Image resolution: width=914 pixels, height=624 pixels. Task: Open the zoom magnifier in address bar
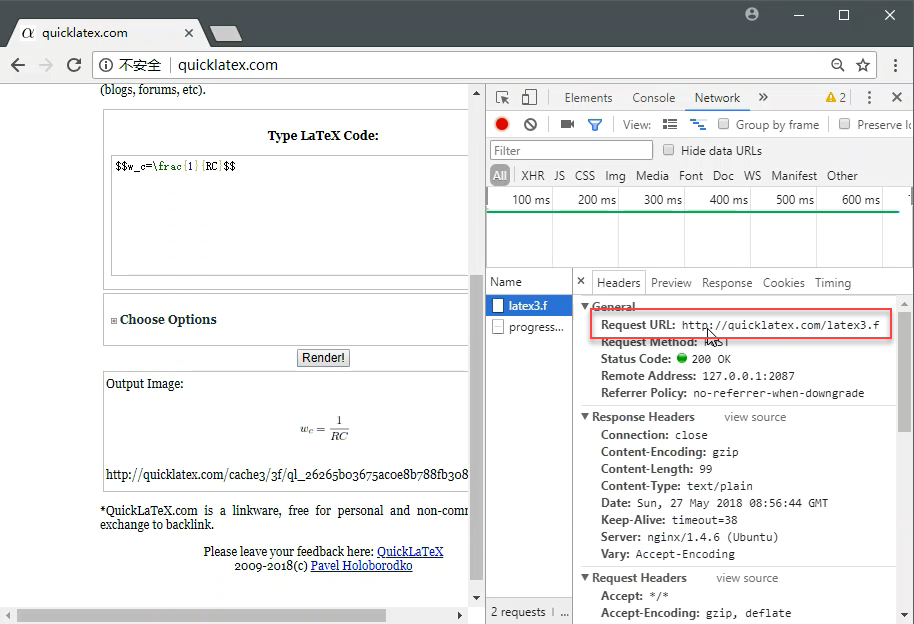[838, 65]
